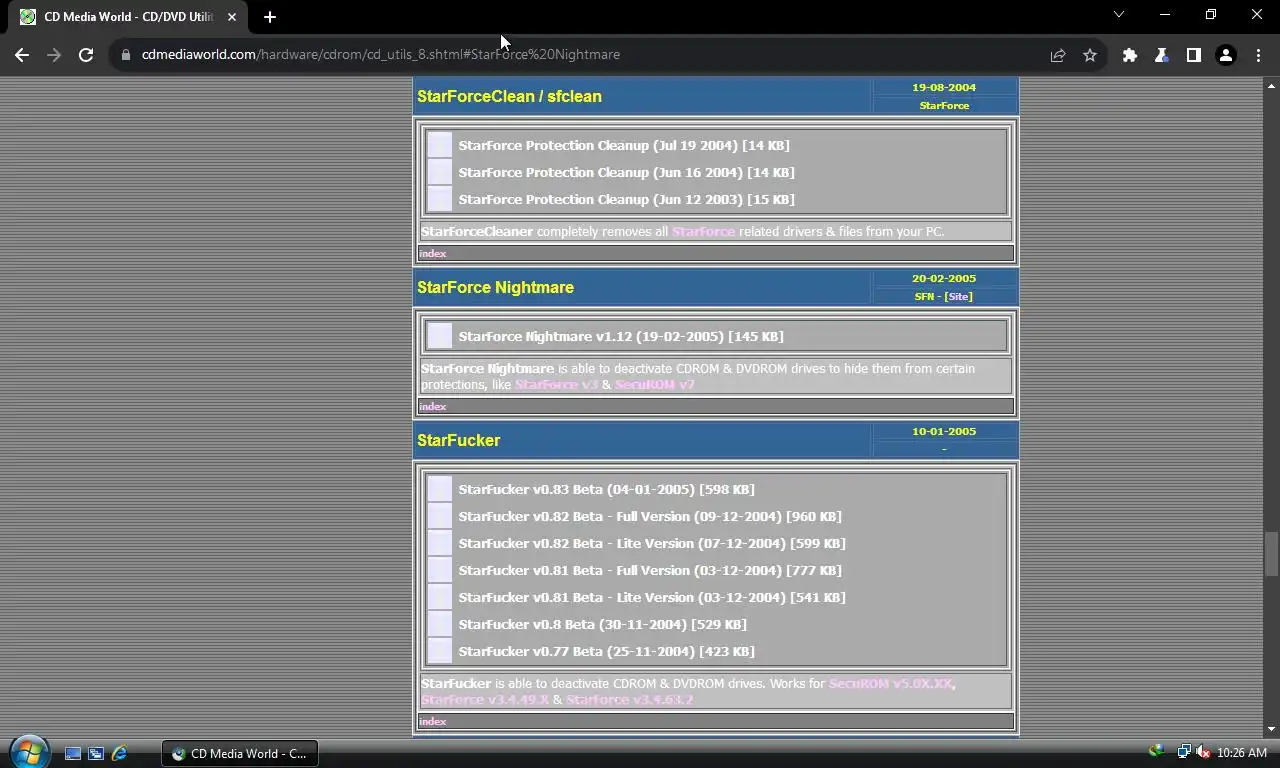The height and width of the screenshot is (768, 1280).
Task: Open StarForce v3.4.63.2 link
Action: click(629, 699)
